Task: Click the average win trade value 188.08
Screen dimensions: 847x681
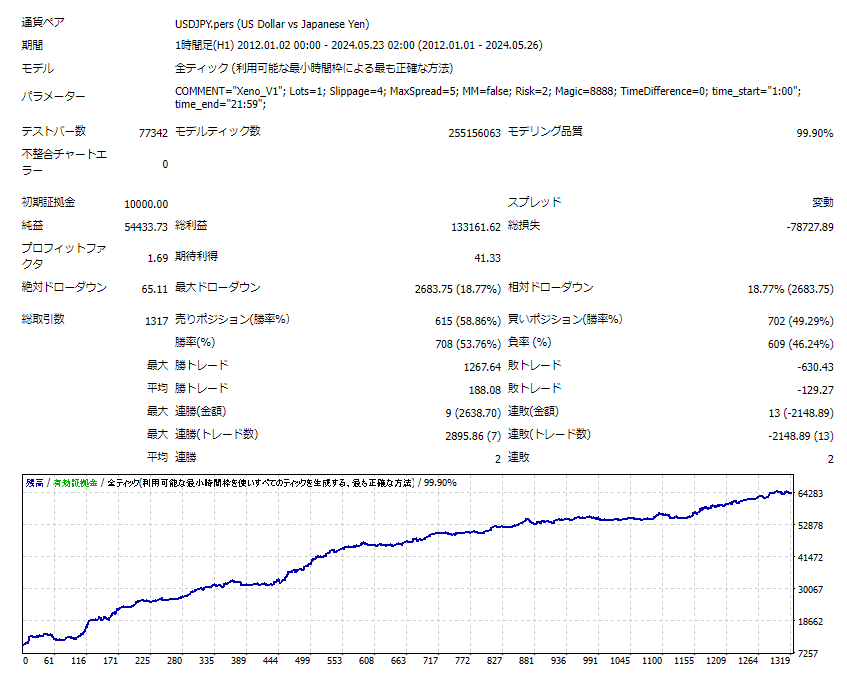Action: click(485, 390)
